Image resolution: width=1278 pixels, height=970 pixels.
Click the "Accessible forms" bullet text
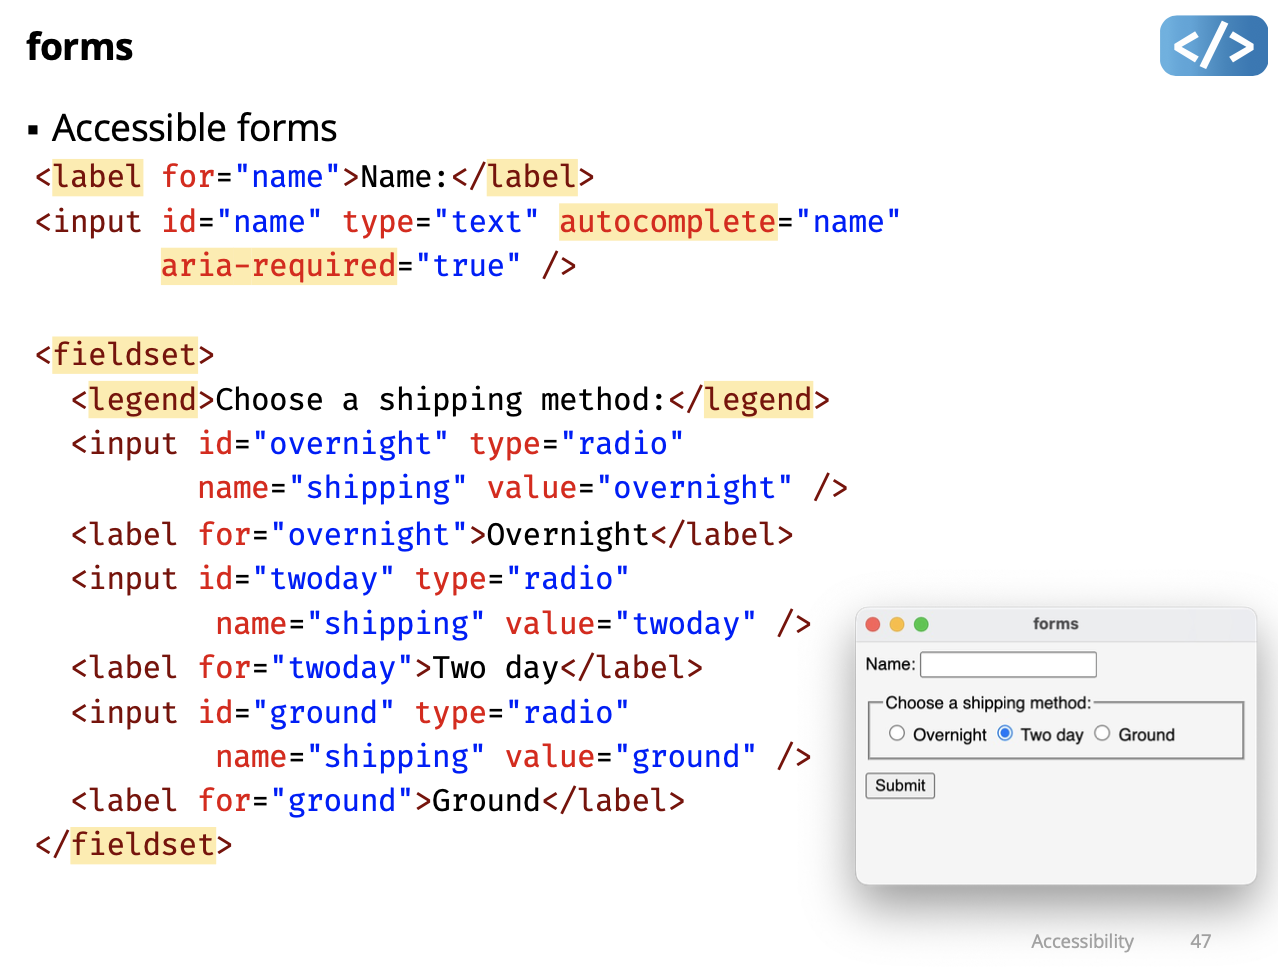click(x=194, y=128)
